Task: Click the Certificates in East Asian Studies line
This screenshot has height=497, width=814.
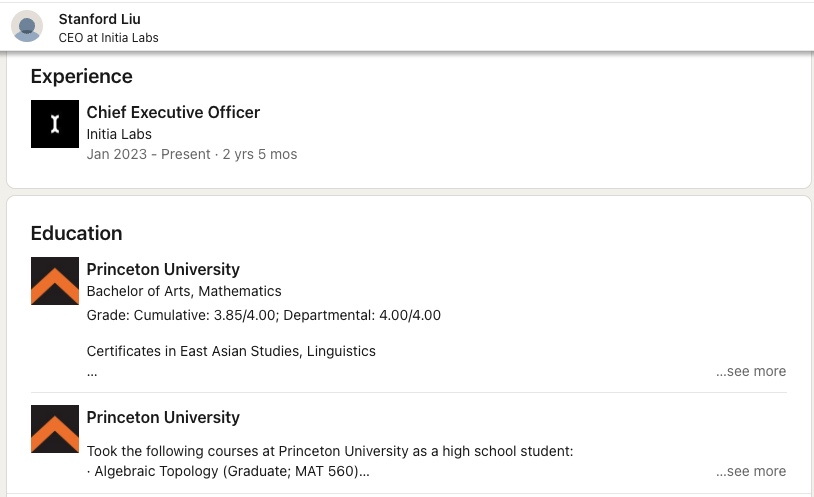Action: 231,351
